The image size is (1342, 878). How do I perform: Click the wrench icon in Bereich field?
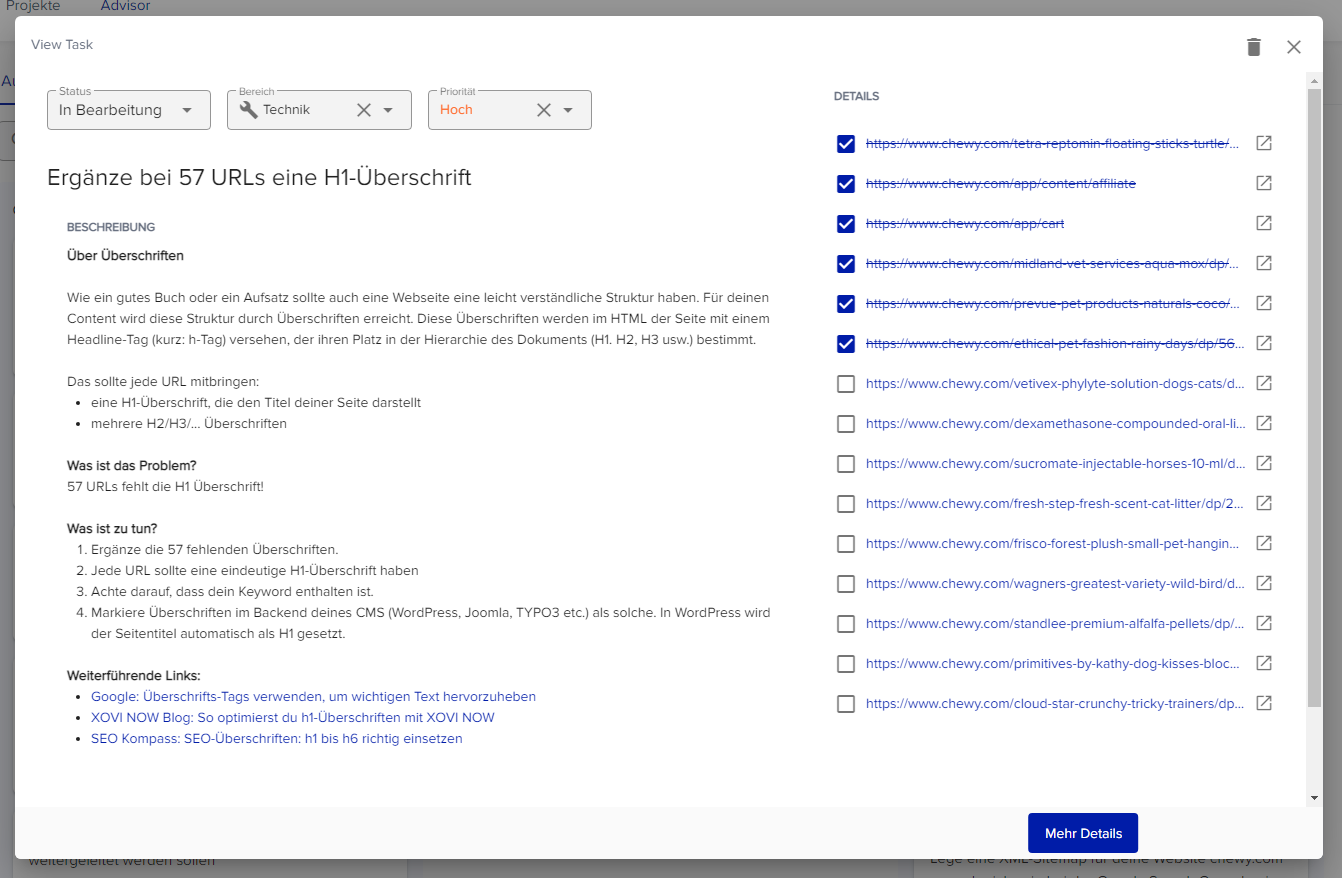coord(248,110)
